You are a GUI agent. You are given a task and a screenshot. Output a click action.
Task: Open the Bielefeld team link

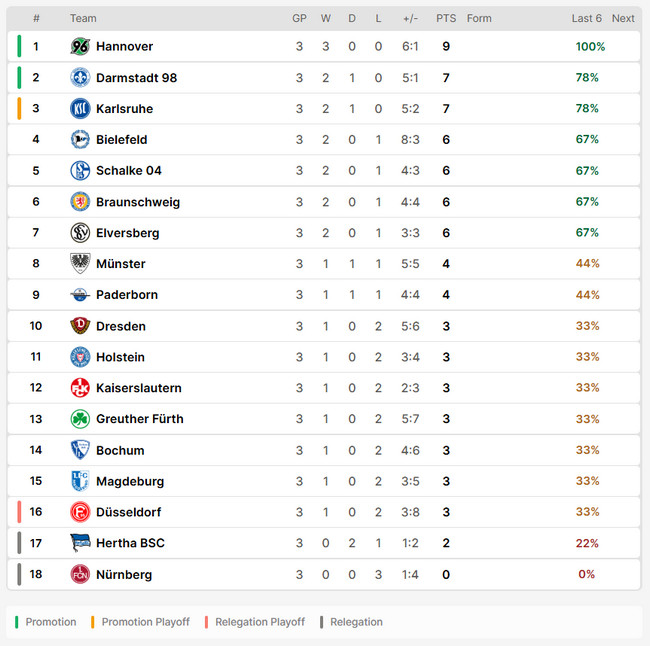tap(121, 139)
